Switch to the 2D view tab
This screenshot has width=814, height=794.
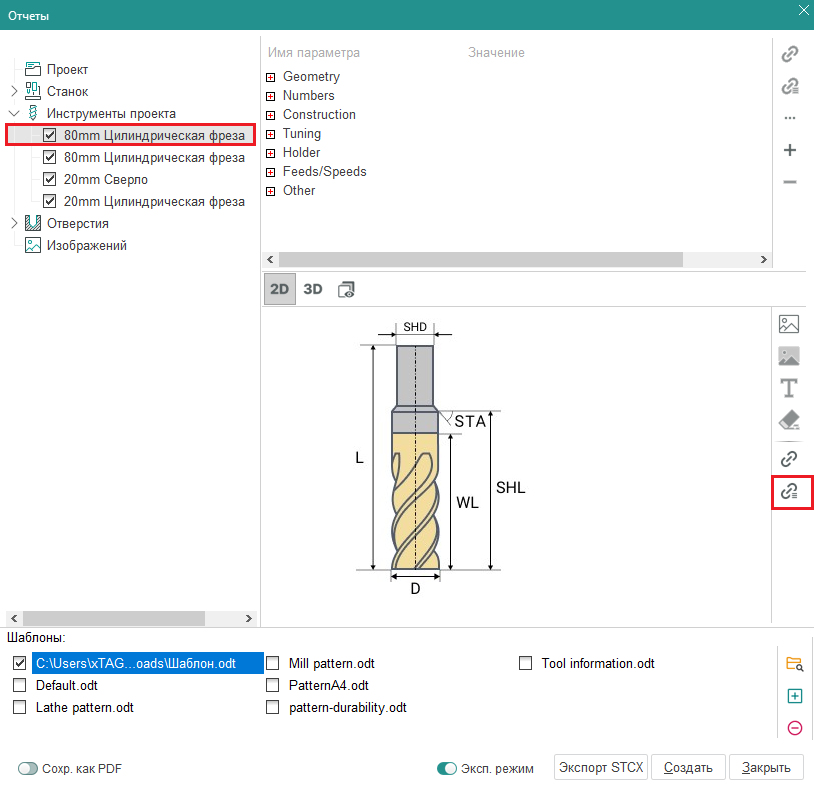tap(280, 289)
